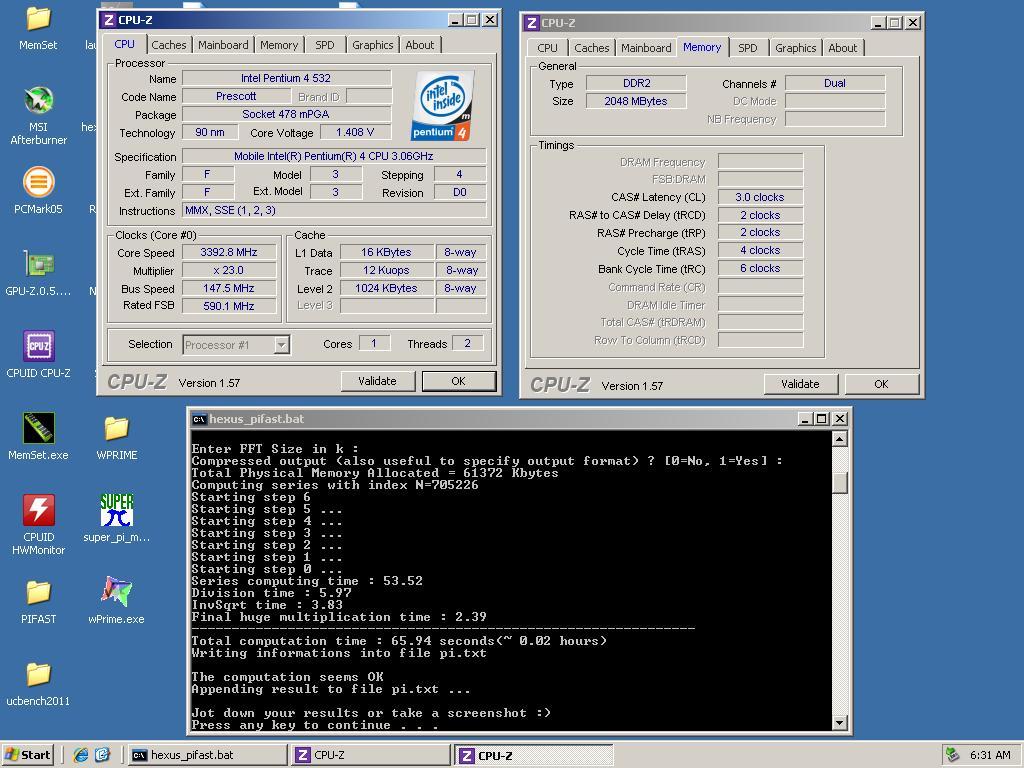Open the ucbench2011 folder

tap(38, 683)
